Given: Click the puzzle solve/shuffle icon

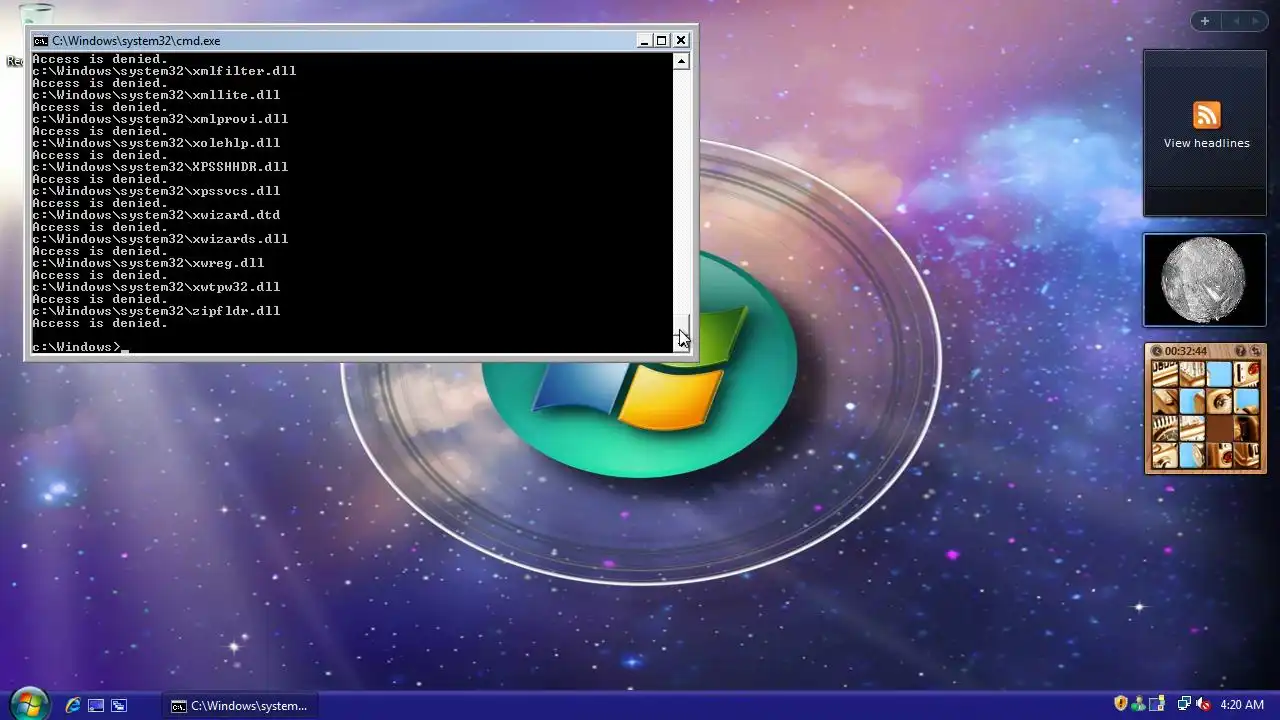Looking at the screenshot, I should pyautogui.click(x=1255, y=351).
